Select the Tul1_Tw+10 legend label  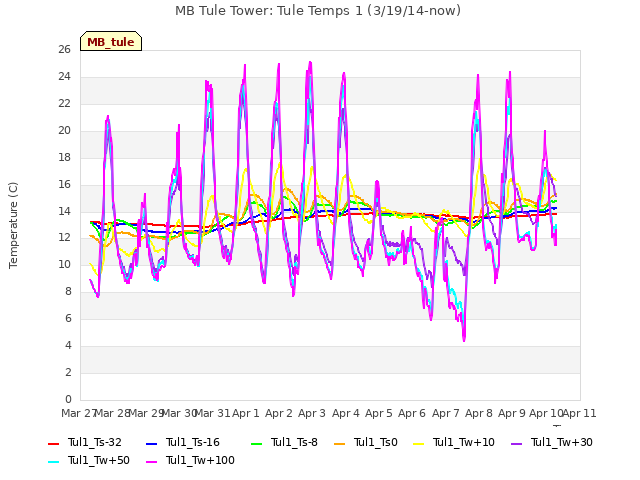[464, 442]
